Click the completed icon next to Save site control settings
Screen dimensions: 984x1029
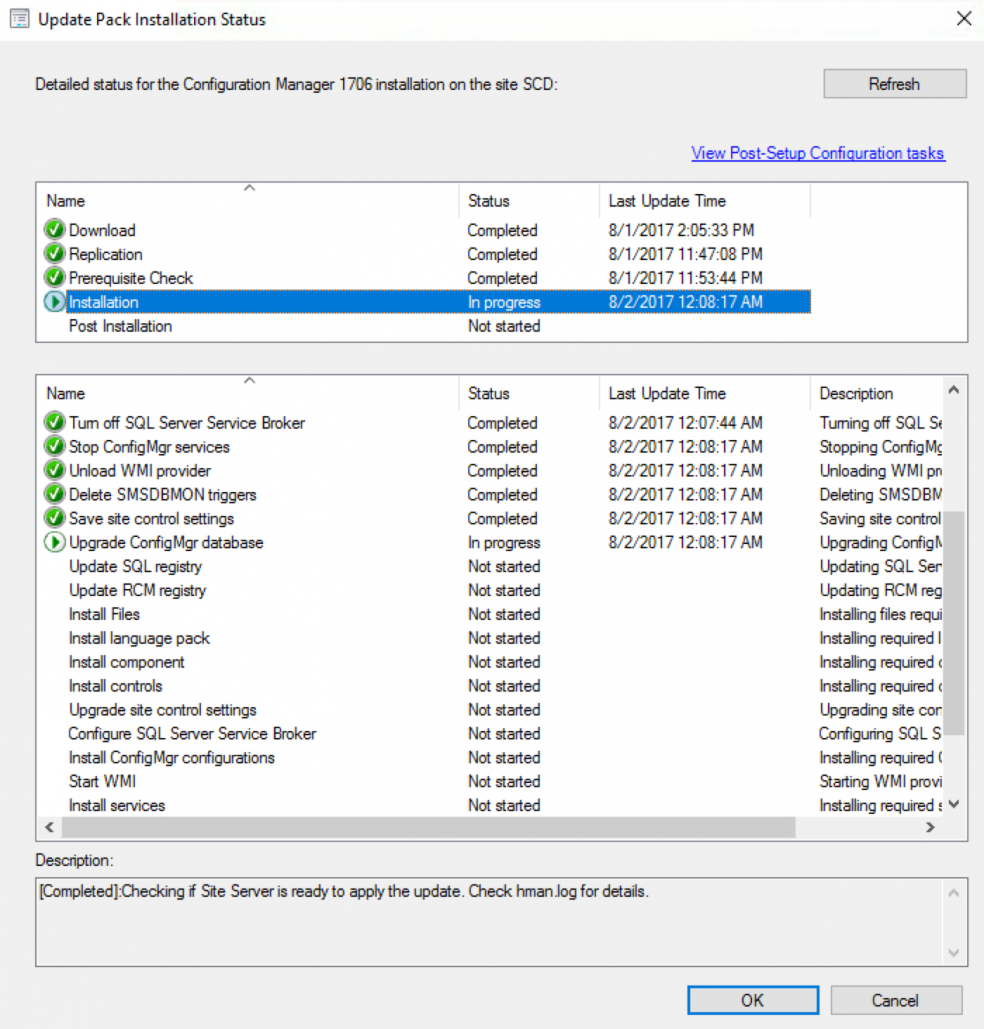(54, 519)
